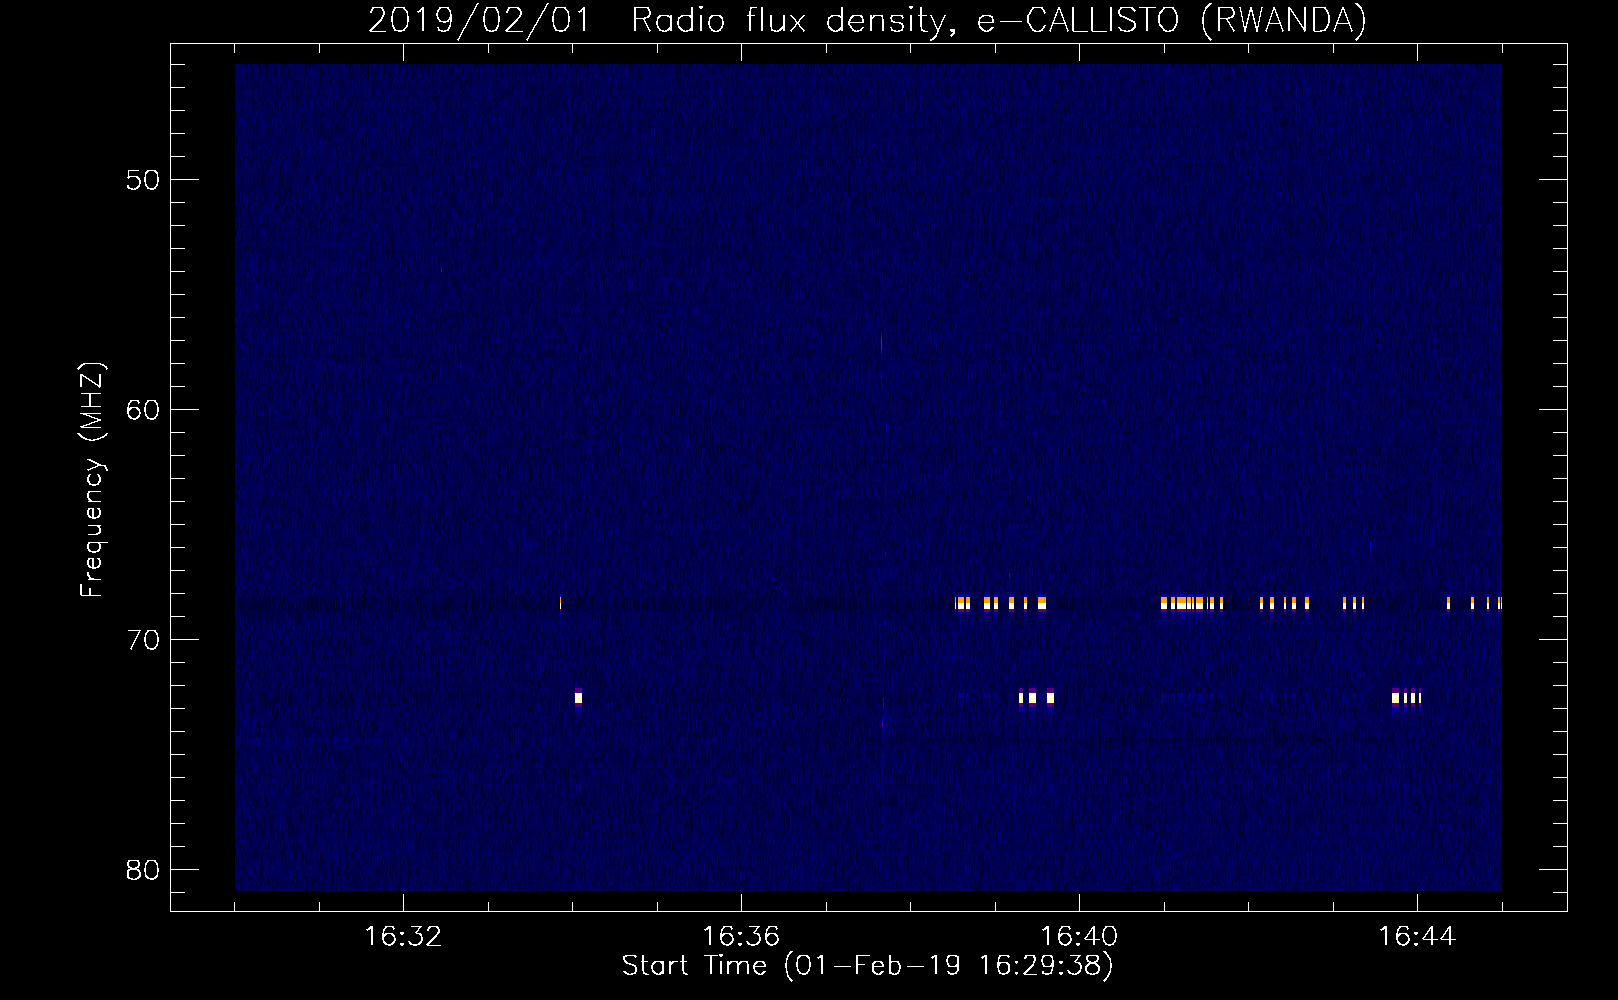Click the plot title mentioning e-CALLISTO (RWANDA)

pos(867,20)
